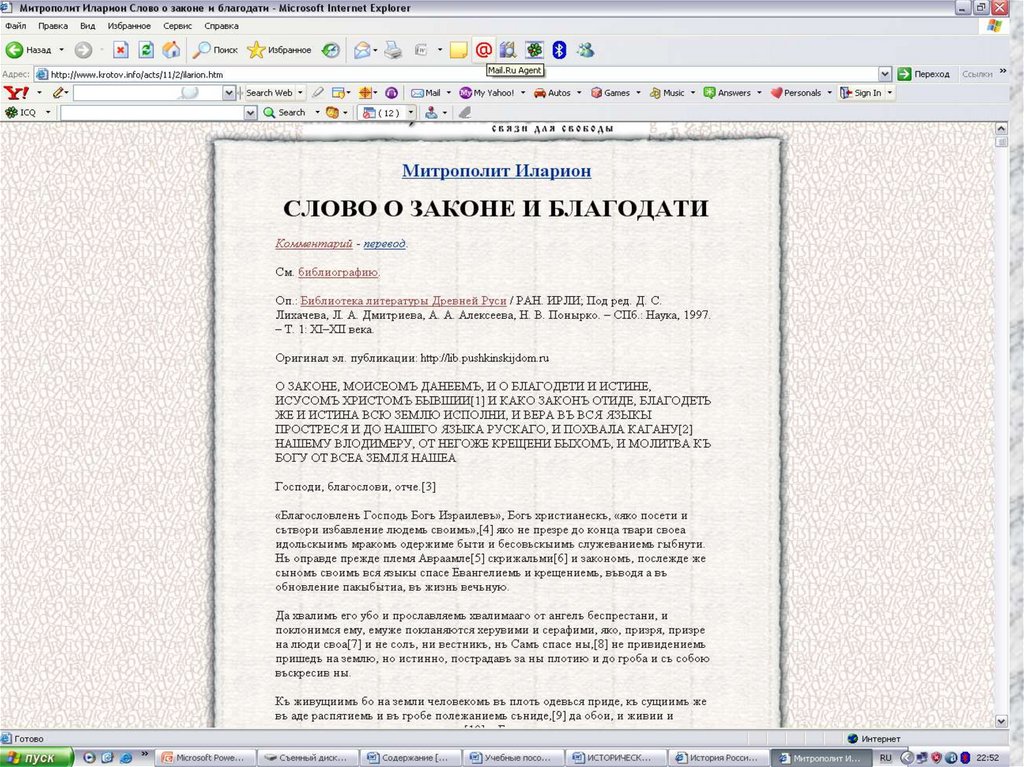Click the printer icon to print
The image size is (1024, 767).
(393, 50)
